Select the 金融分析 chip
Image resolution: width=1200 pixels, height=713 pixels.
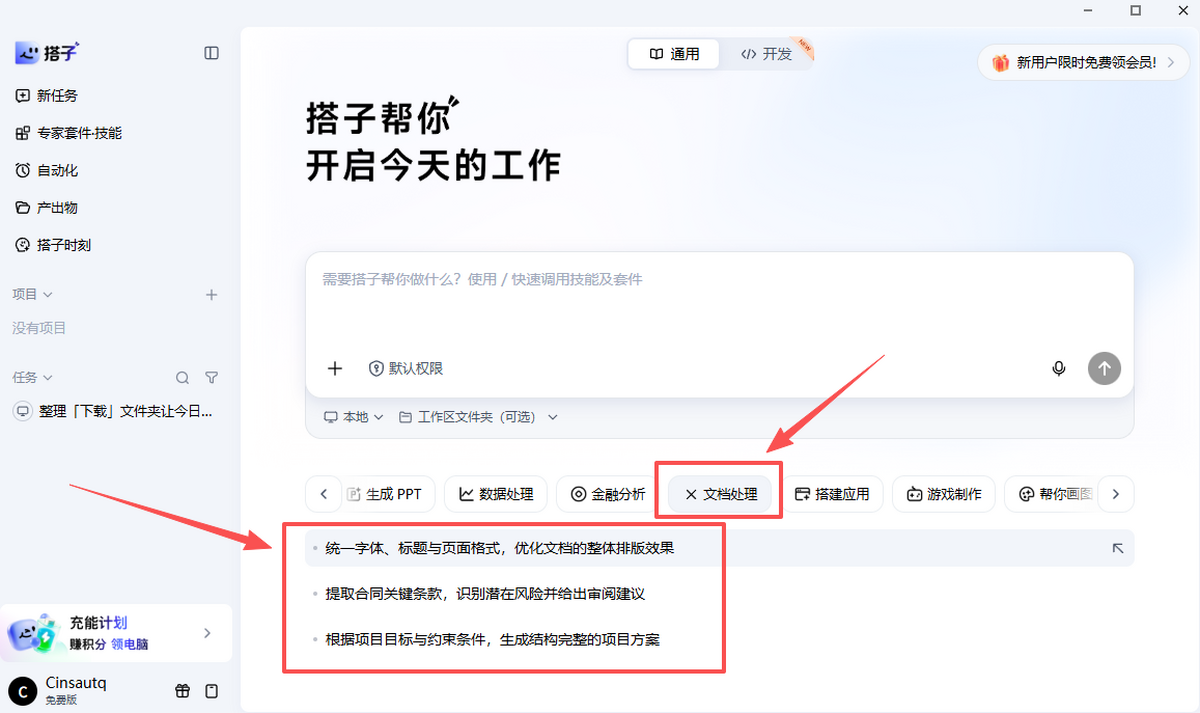tap(608, 494)
